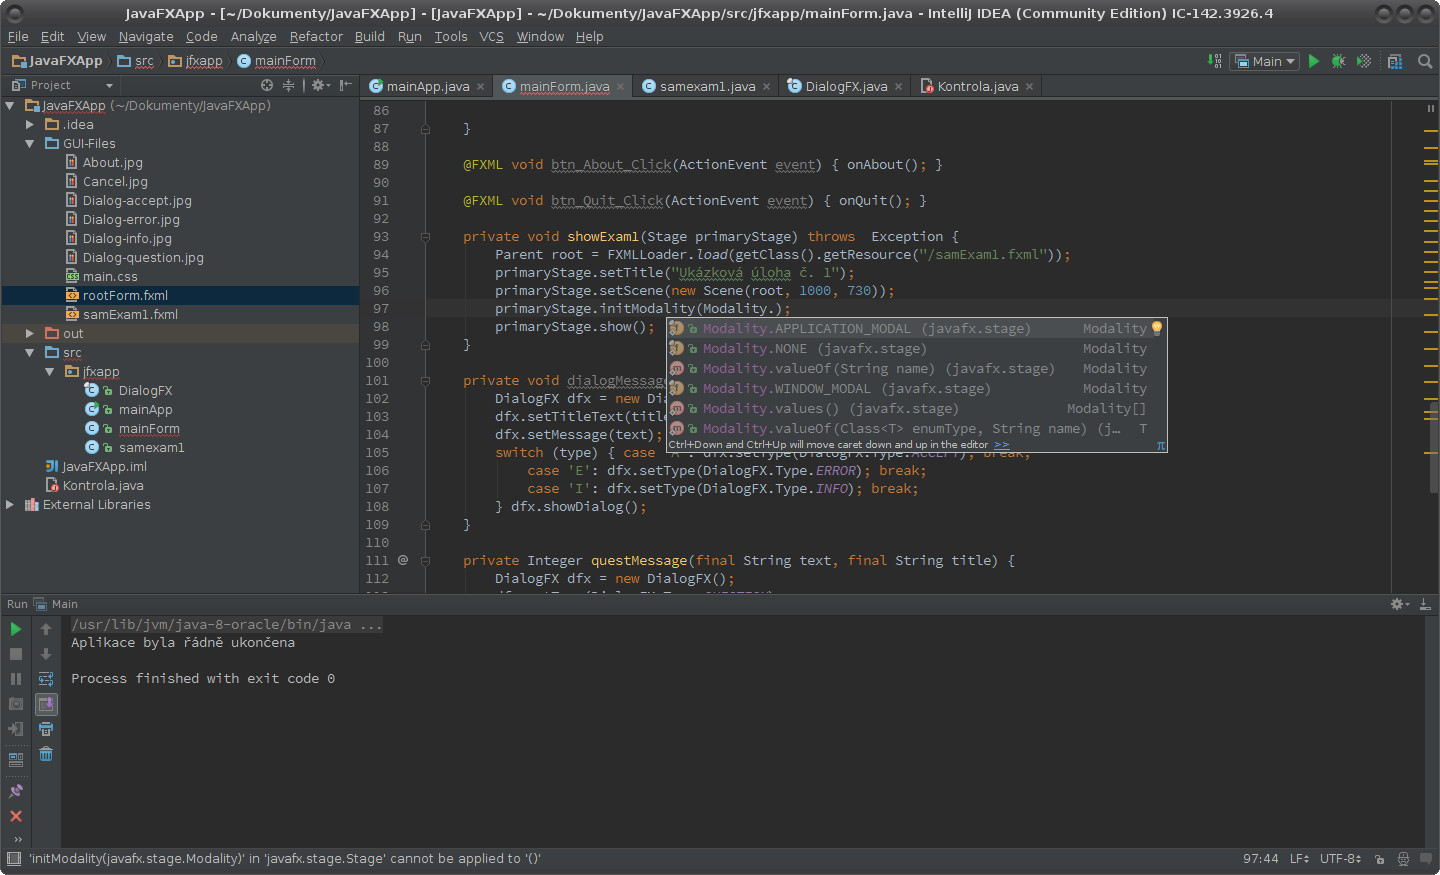This screenshot has height=875, width=1440.
Task: Open Run panel gear settings menu
Action: (1400, 604)
